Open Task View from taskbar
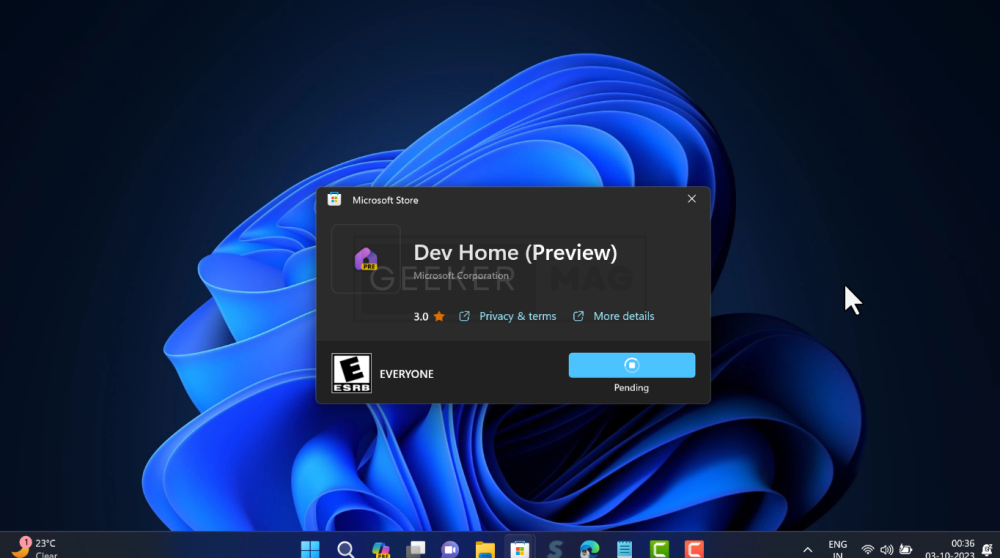This screenshot has width=1000, height=558. [416, 549]
